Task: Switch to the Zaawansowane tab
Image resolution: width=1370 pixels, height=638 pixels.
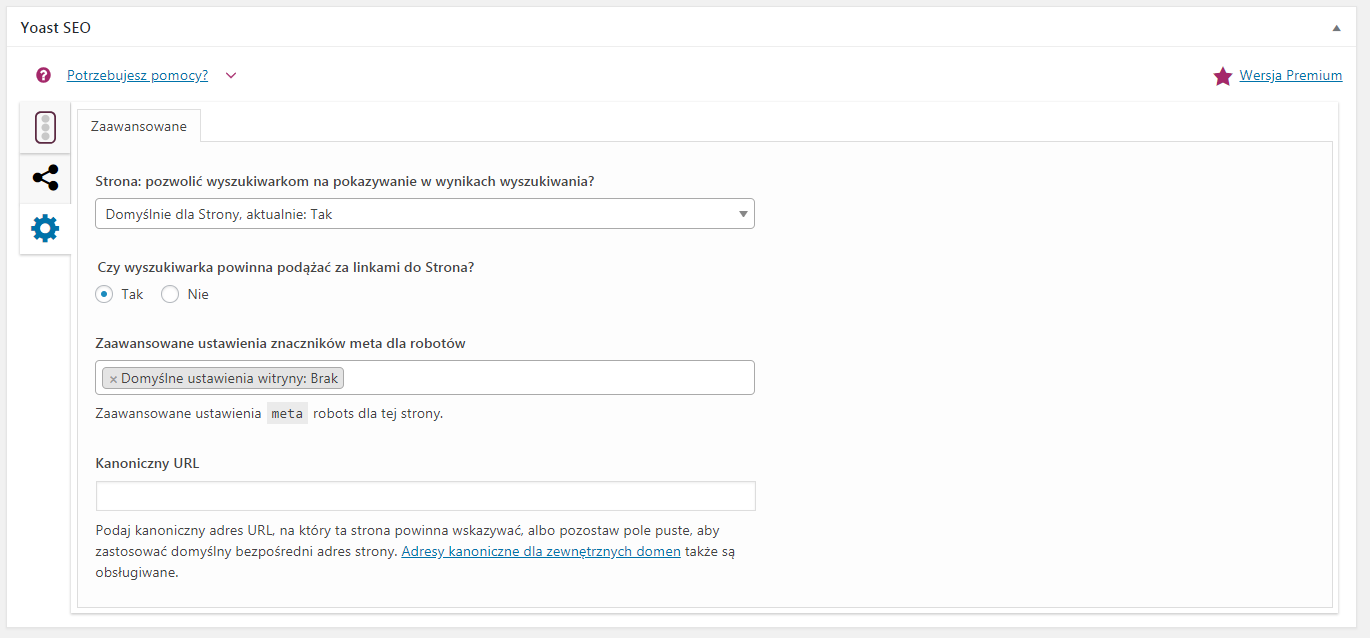Action: click(139, 127)
